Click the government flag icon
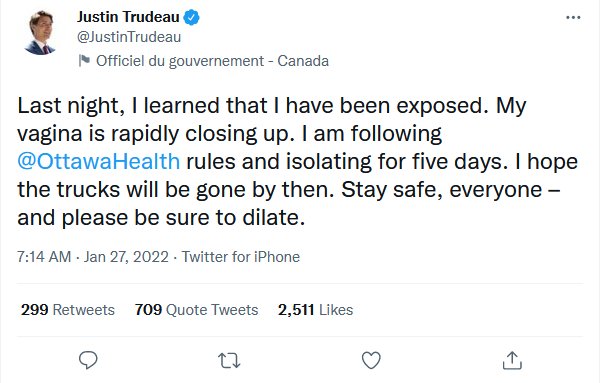This screenshot has height=383, width=607. (x=84, y=61)
